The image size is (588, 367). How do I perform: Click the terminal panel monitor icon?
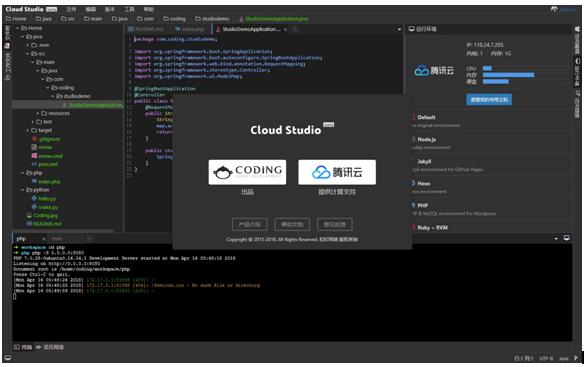[x=567, y=238]
